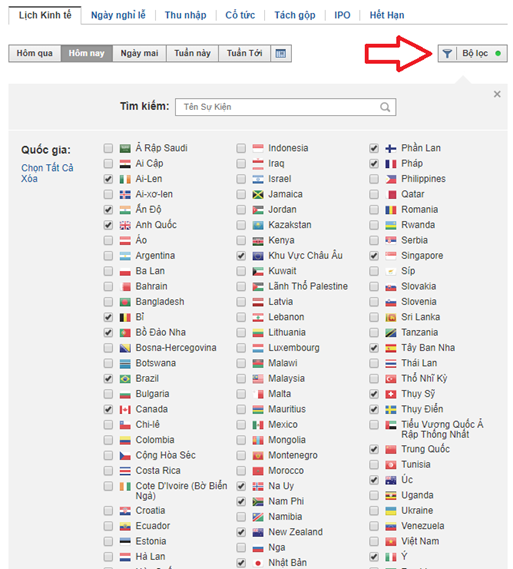Click the funnel filter icon
Screen dimensions: 513x569
click(447, 54)
